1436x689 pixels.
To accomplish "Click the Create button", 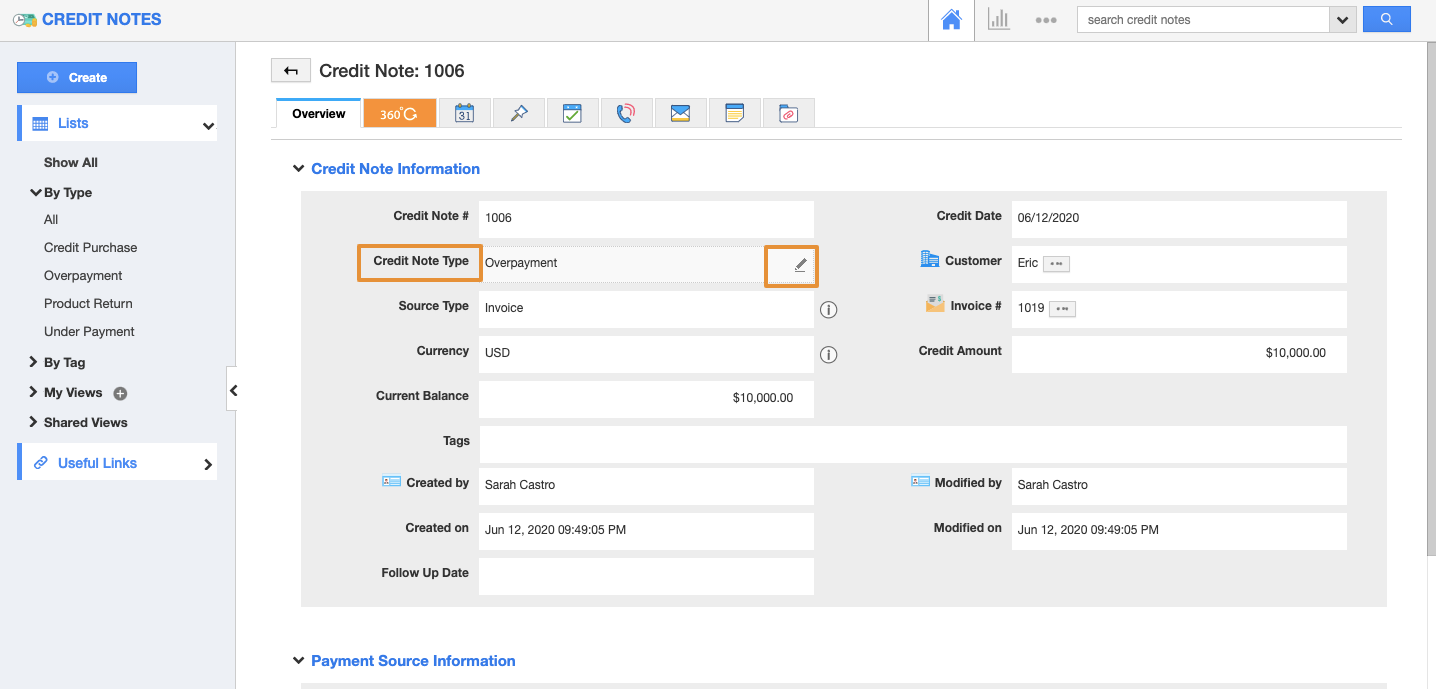I will pyautogui.click(x=77, y=78).
